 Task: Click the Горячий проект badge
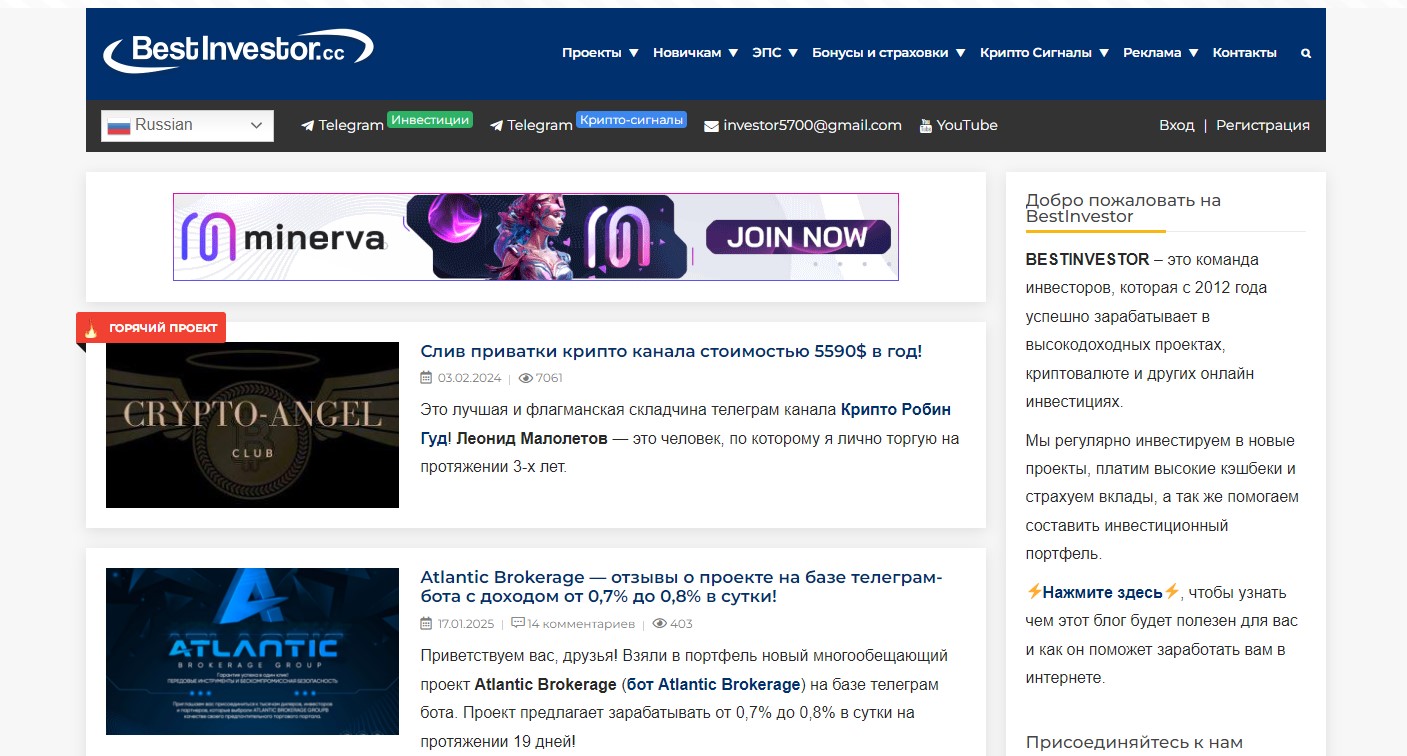(x=151, y=329)
